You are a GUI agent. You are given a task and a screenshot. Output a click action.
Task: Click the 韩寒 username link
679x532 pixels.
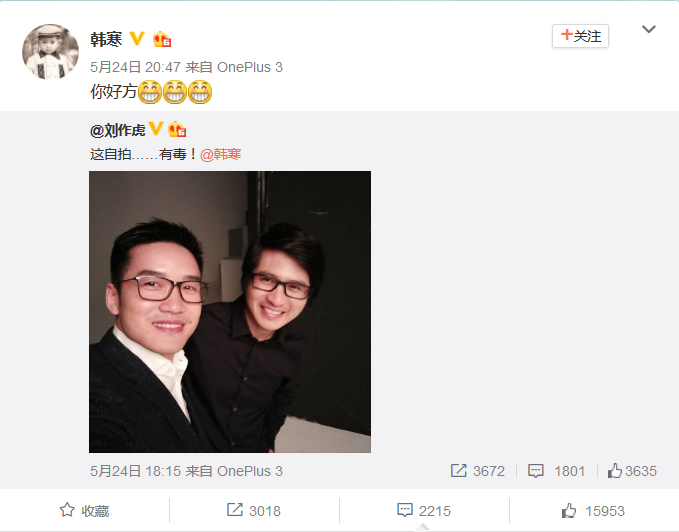point(106,39)
